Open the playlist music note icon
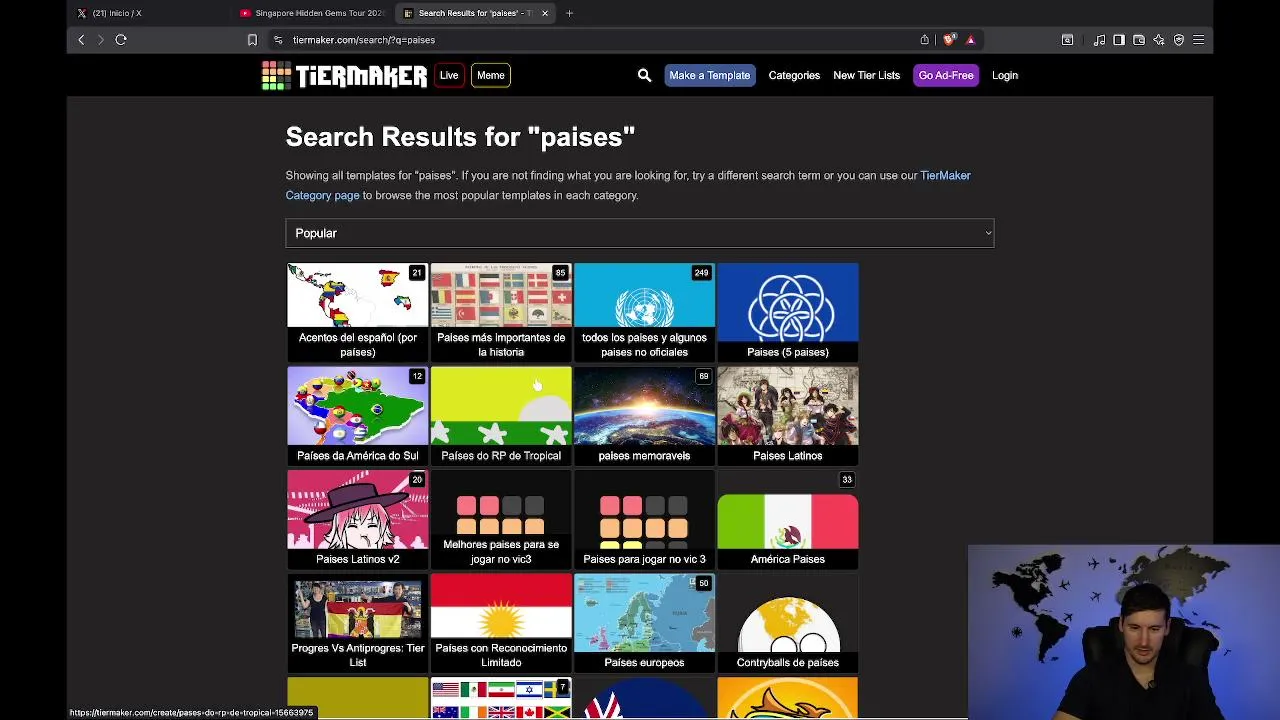This screenshot has height=720, width=1280. (x=1099, y=40)
